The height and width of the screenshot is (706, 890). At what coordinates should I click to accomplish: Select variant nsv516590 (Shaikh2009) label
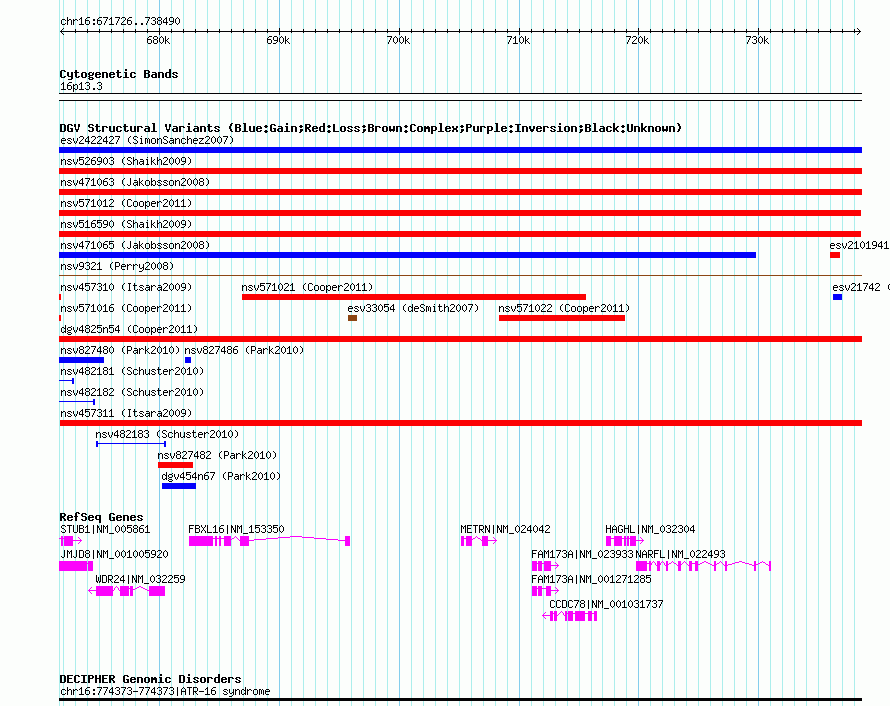coord(126,224)
